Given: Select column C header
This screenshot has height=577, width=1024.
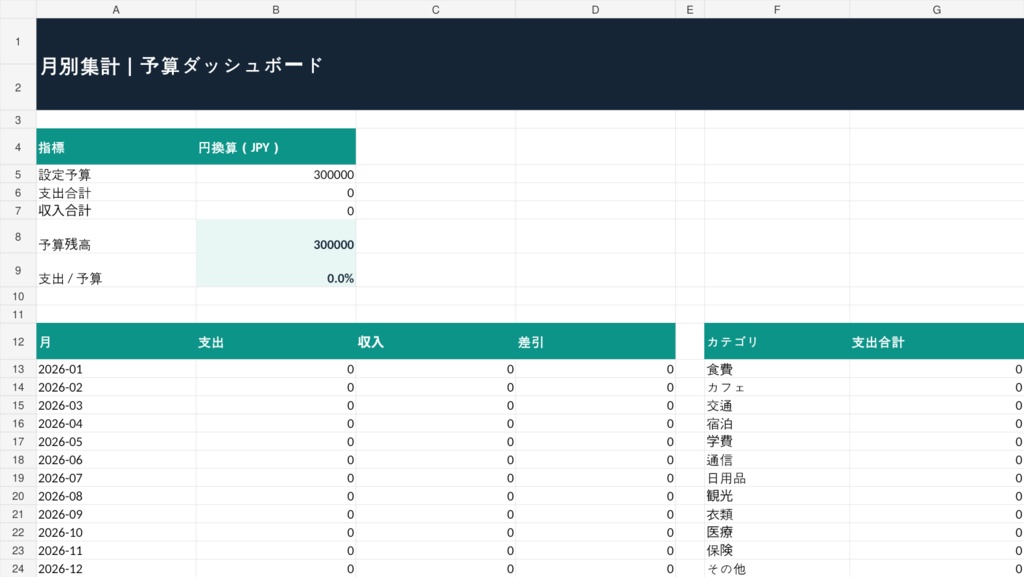Looking at the screenshot, I should point(436,9).
